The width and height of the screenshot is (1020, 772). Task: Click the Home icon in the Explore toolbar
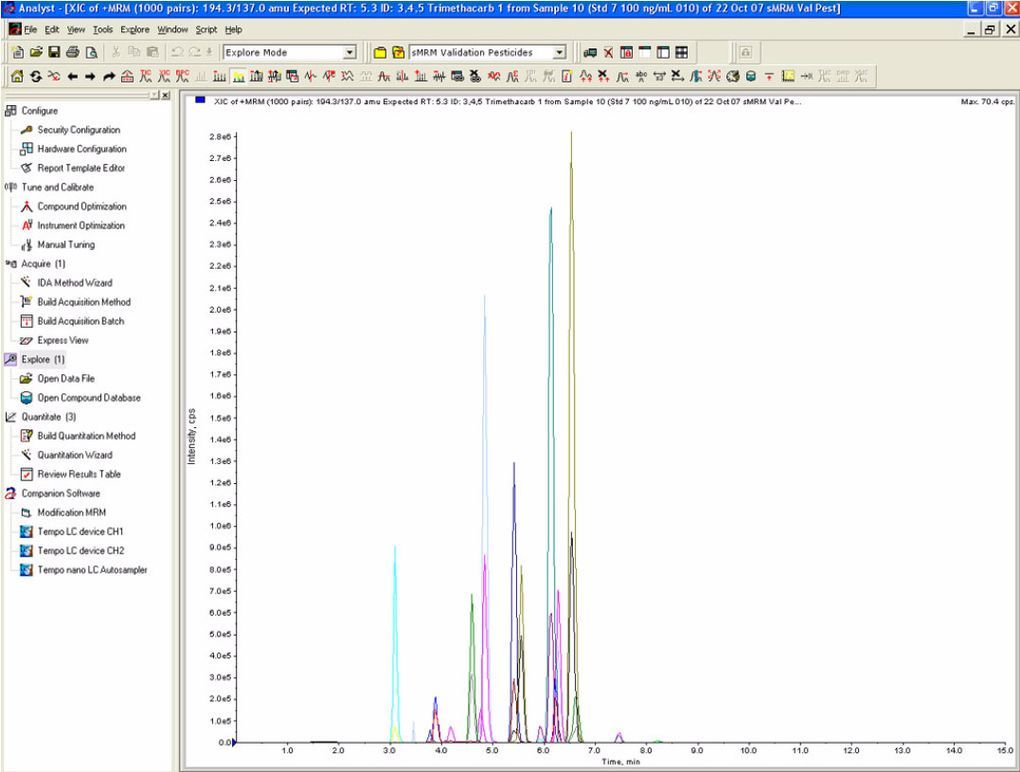click(18, 76)
